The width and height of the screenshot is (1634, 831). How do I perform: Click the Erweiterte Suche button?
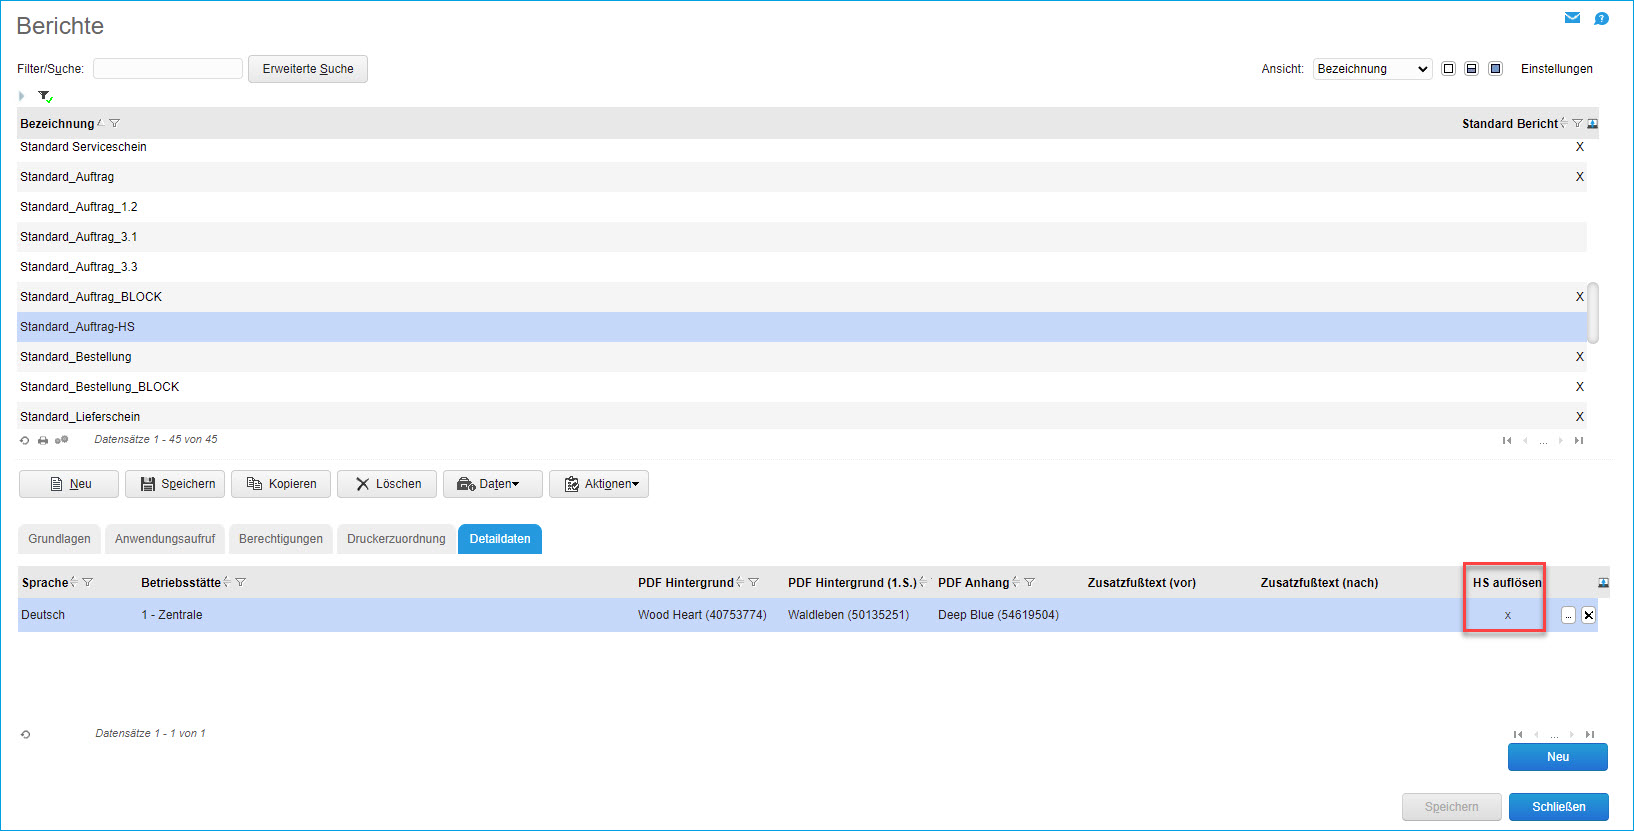(x=308, y=69)
